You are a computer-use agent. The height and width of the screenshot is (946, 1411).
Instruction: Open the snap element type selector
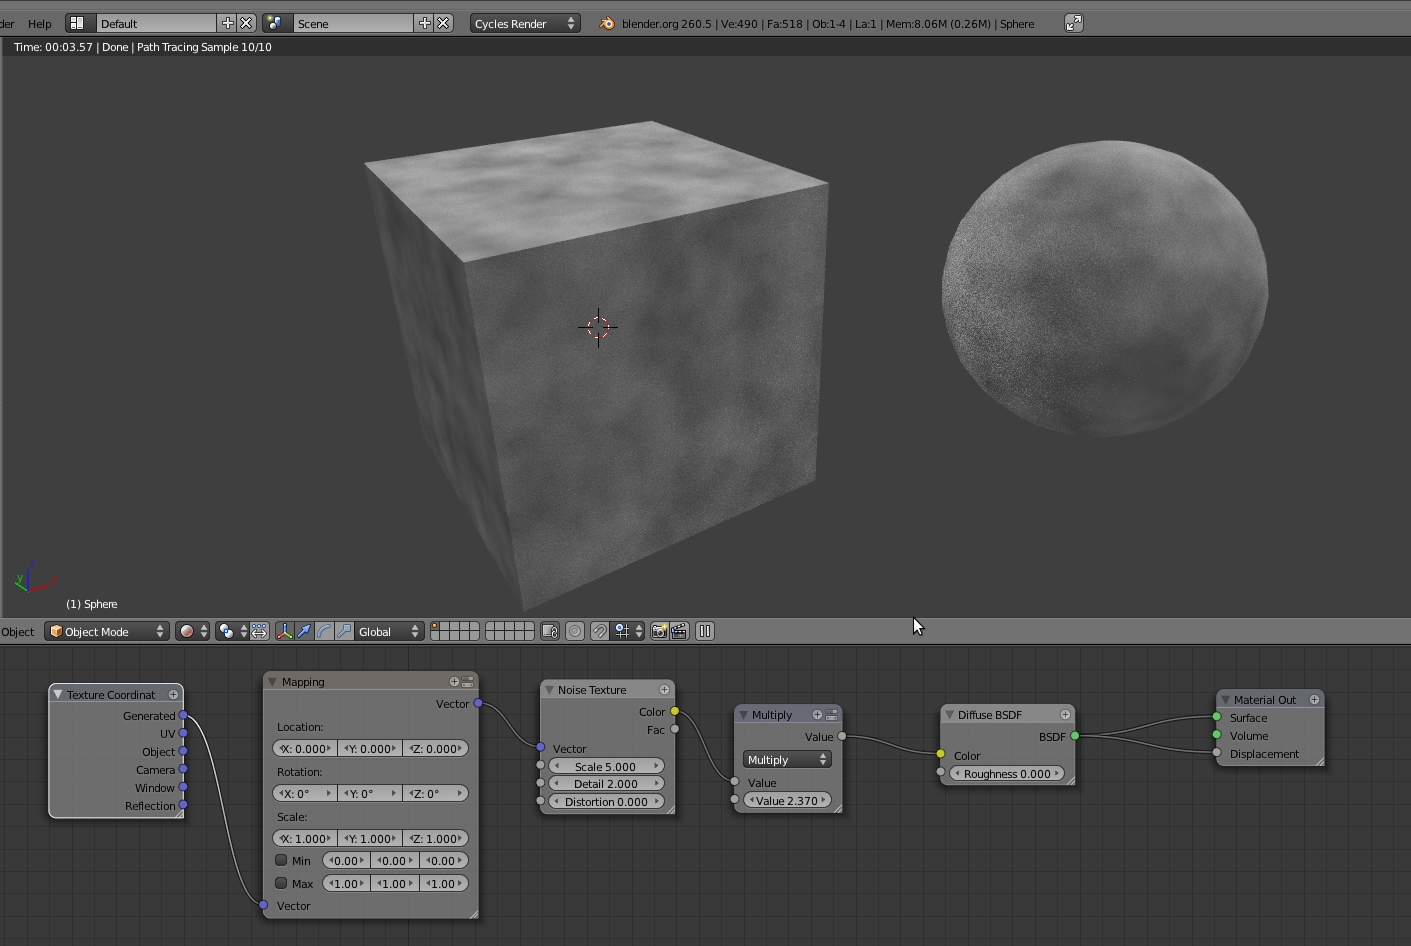tap(629, 631)
